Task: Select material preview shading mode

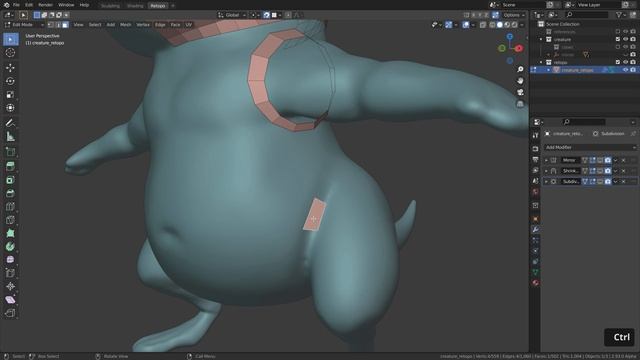Action: click(507, 25)
